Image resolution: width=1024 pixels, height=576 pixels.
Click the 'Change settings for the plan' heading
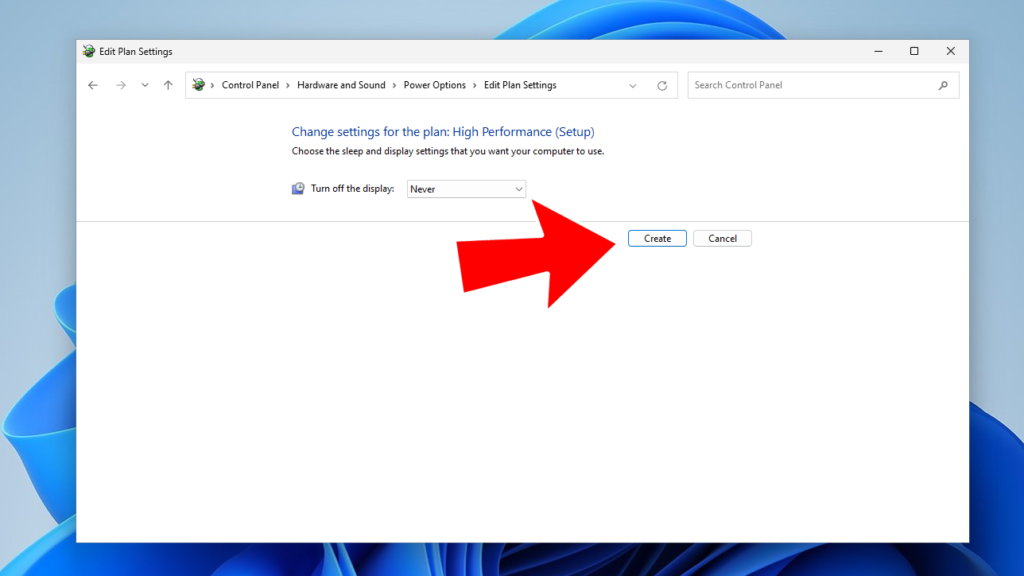[x=443, y=132]
